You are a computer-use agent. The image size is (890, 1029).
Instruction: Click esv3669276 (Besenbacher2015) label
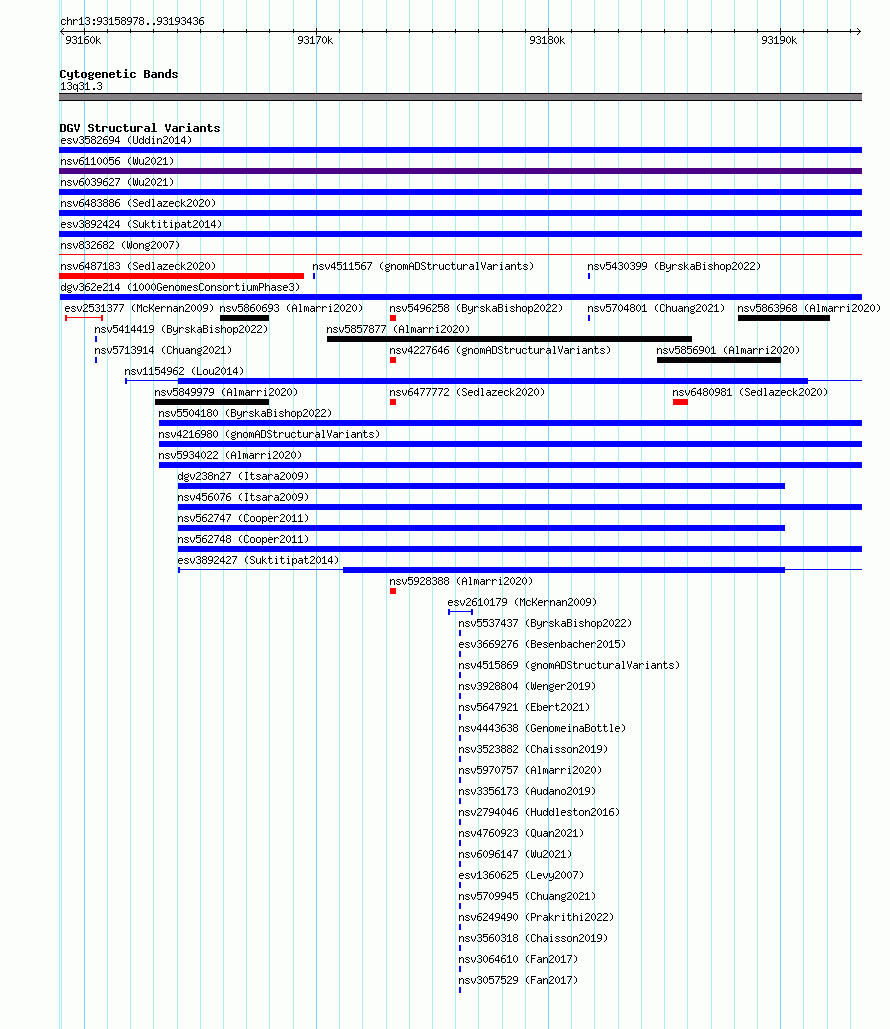[542, 644]
